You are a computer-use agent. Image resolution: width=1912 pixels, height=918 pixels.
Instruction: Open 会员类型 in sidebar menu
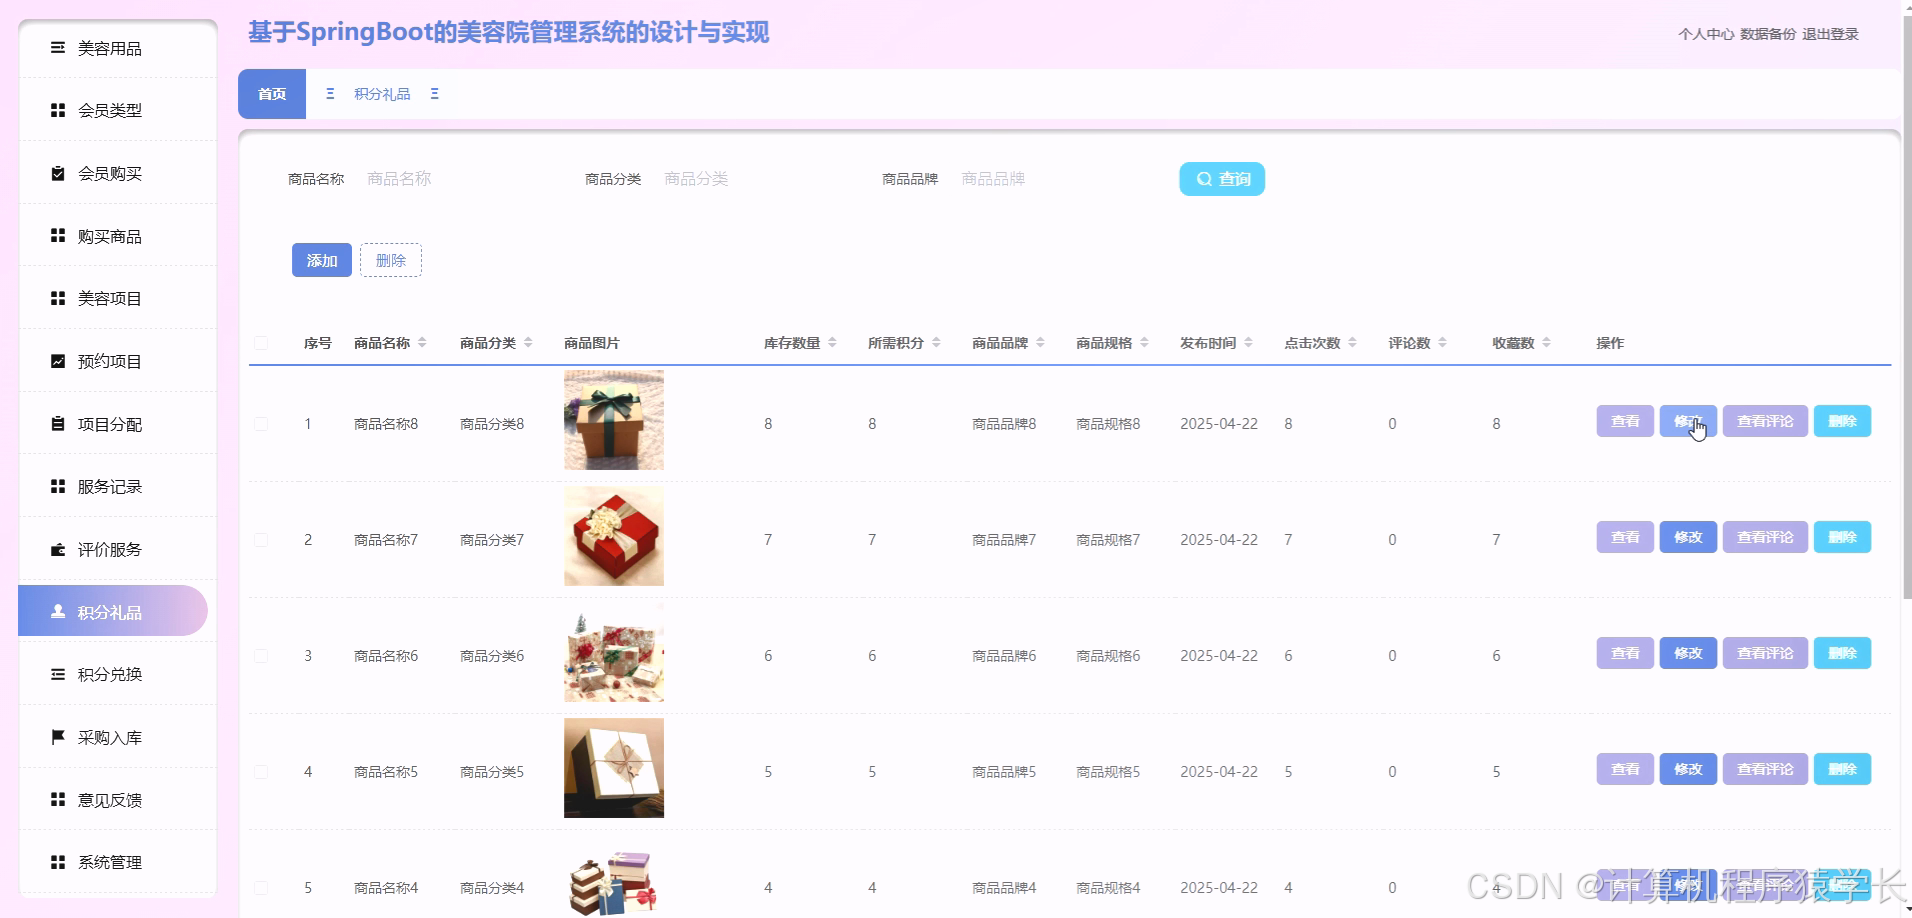click(117, 110)
